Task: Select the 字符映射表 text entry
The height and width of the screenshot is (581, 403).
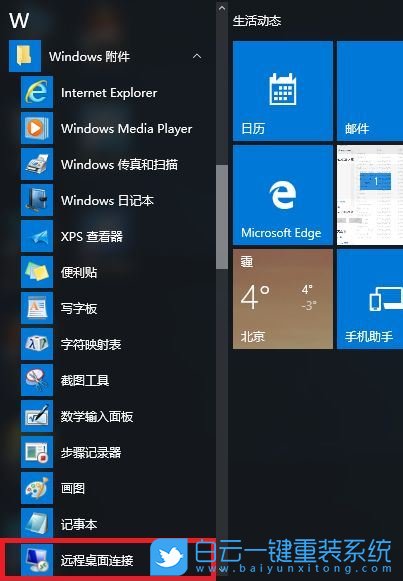Action: [x=91, y=344]
